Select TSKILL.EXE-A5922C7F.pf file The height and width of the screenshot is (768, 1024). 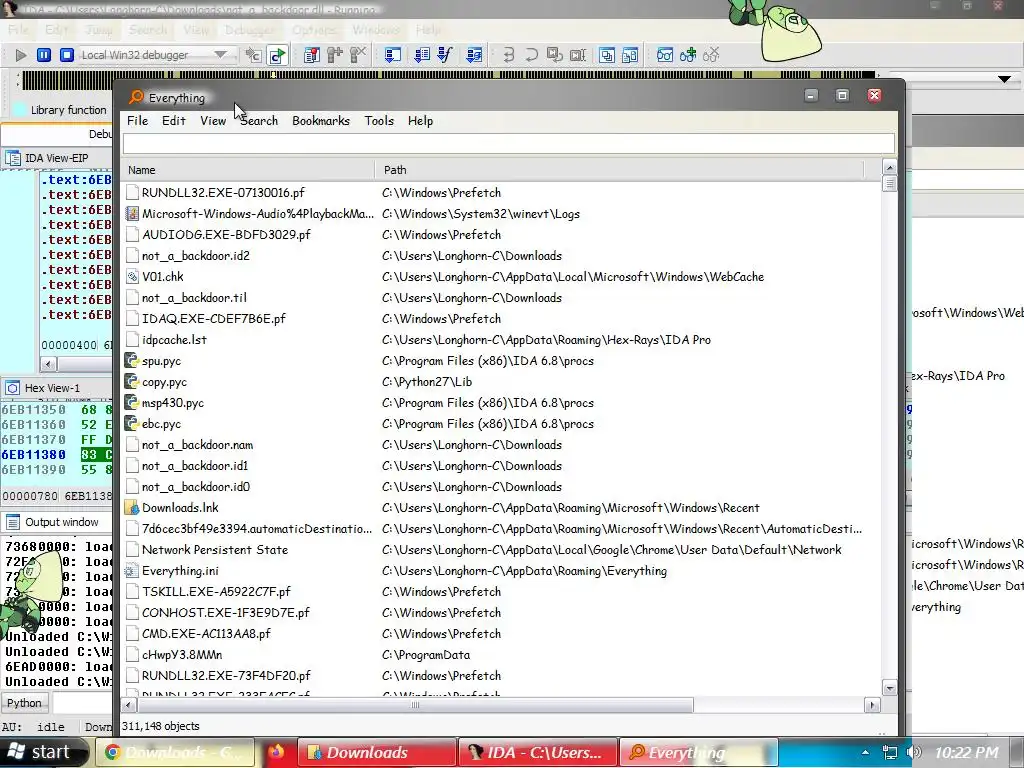click(x=216, y=592)
